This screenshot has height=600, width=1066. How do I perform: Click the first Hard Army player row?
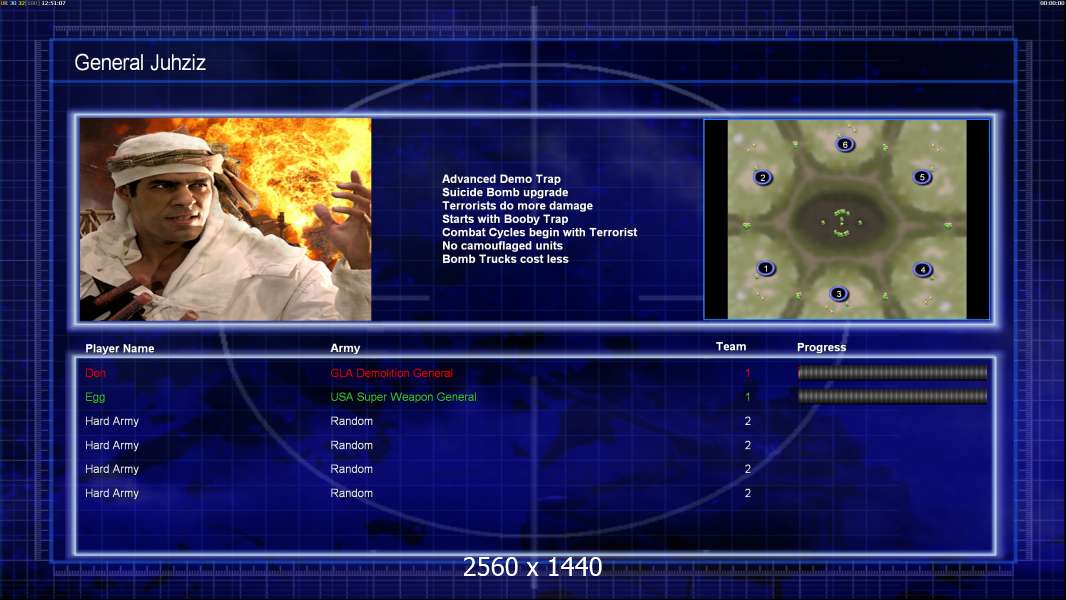(x=112, y=421)
